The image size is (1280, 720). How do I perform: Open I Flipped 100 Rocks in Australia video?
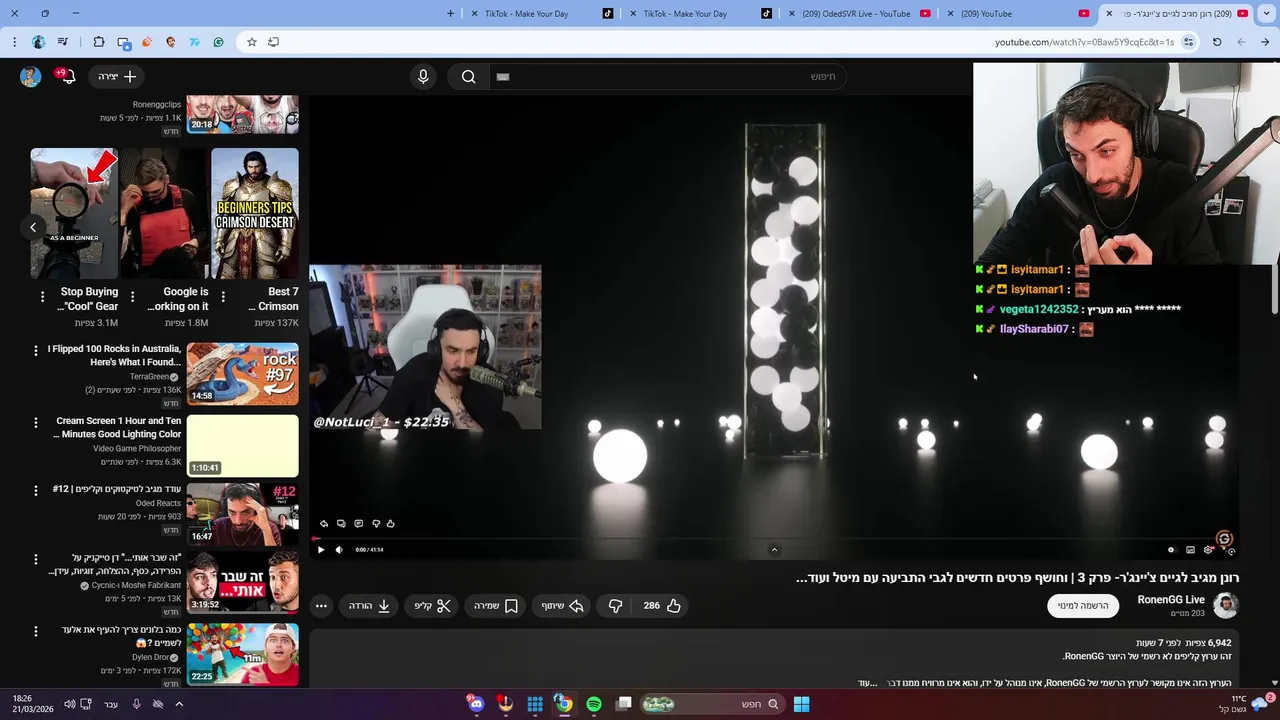242,374
